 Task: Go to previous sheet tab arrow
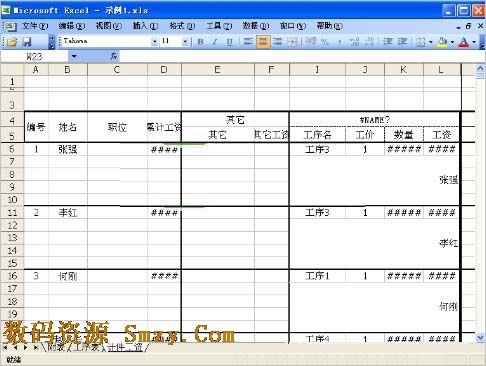tap(15, 348)
